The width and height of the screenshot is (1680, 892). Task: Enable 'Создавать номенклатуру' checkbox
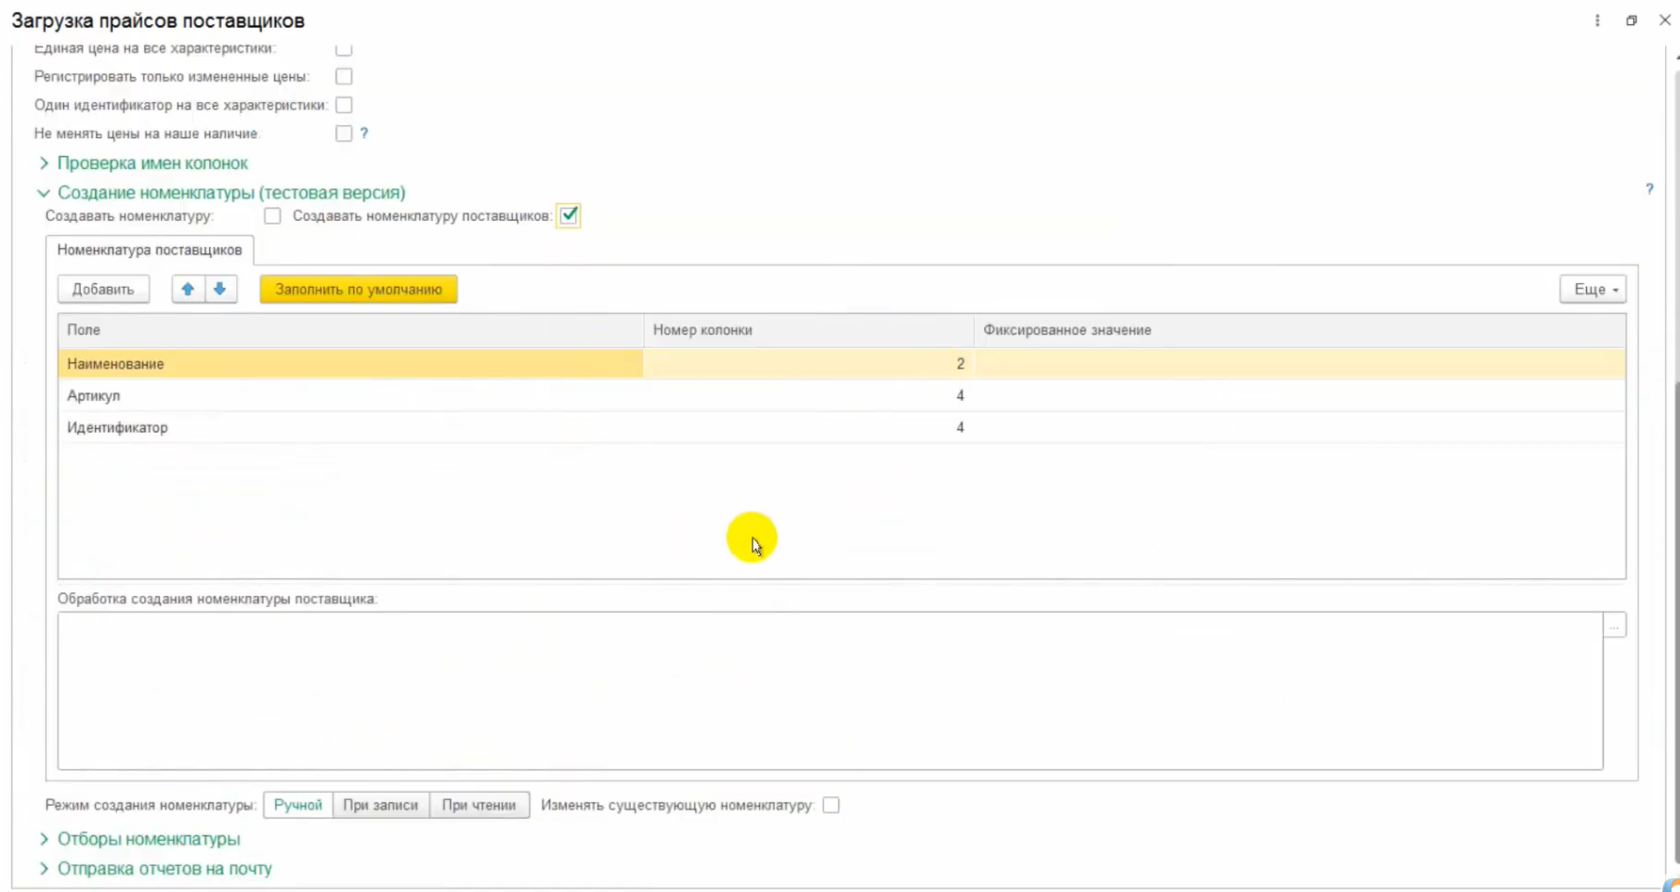pos(272,216)
